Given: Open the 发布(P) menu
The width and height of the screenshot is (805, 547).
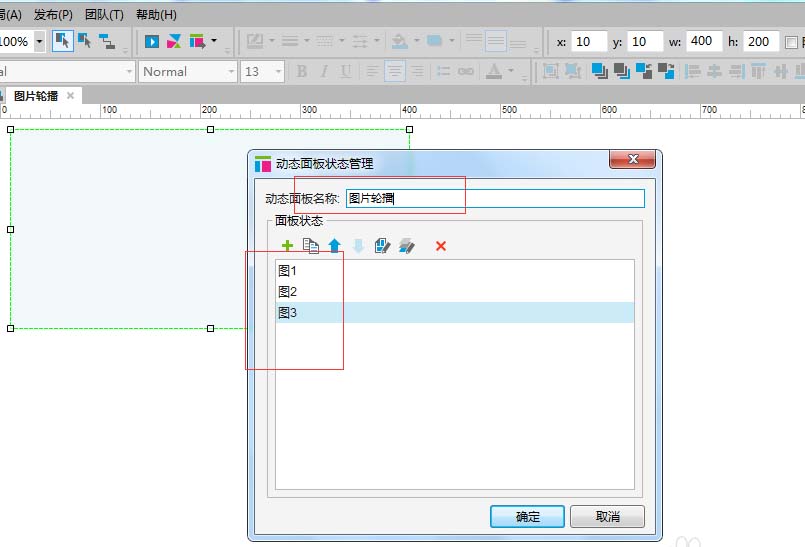Looking at the screenshot, I should click(53, 14).
